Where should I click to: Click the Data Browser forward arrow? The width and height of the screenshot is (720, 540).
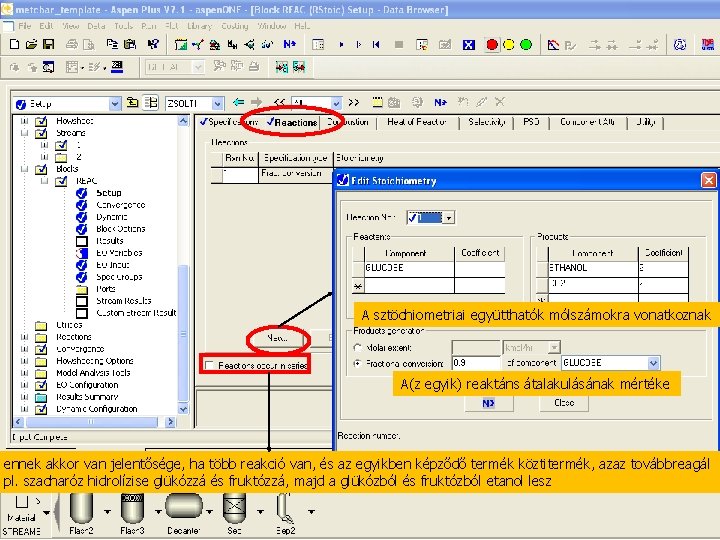point(256,102)
